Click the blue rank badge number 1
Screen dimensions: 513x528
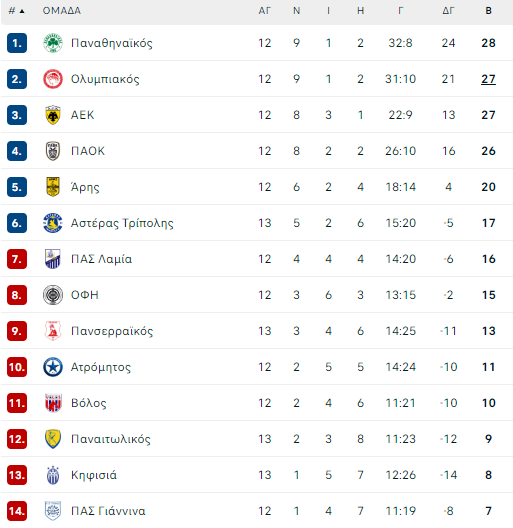17,43
